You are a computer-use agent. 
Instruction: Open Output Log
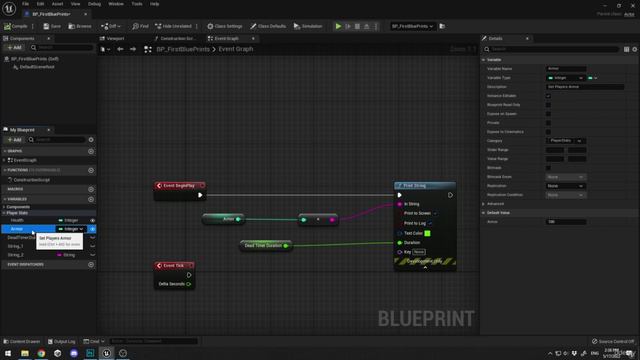click(x=62, y=341)
